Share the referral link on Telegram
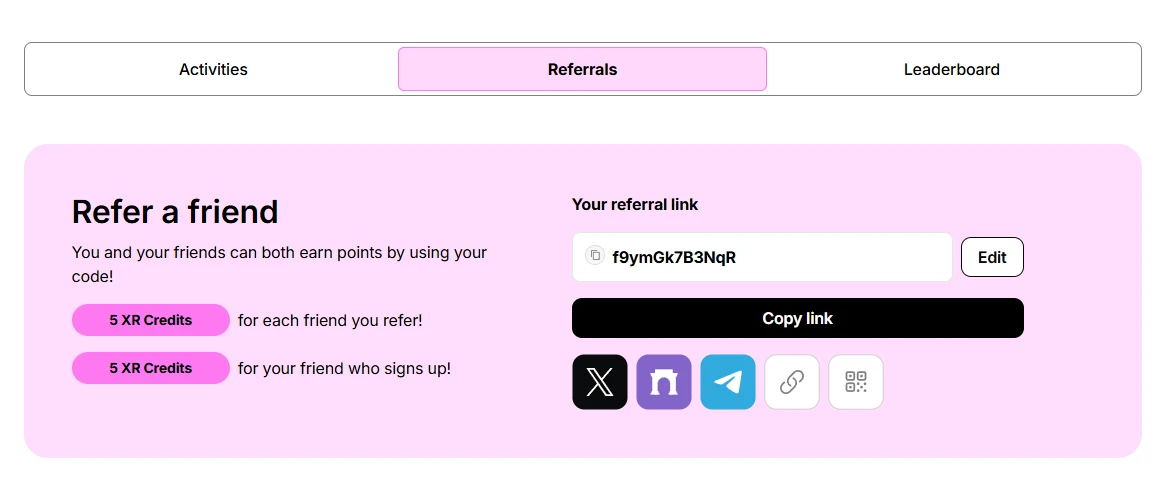1168x477 pixels. pyautogui.click(x=728, y=382)
